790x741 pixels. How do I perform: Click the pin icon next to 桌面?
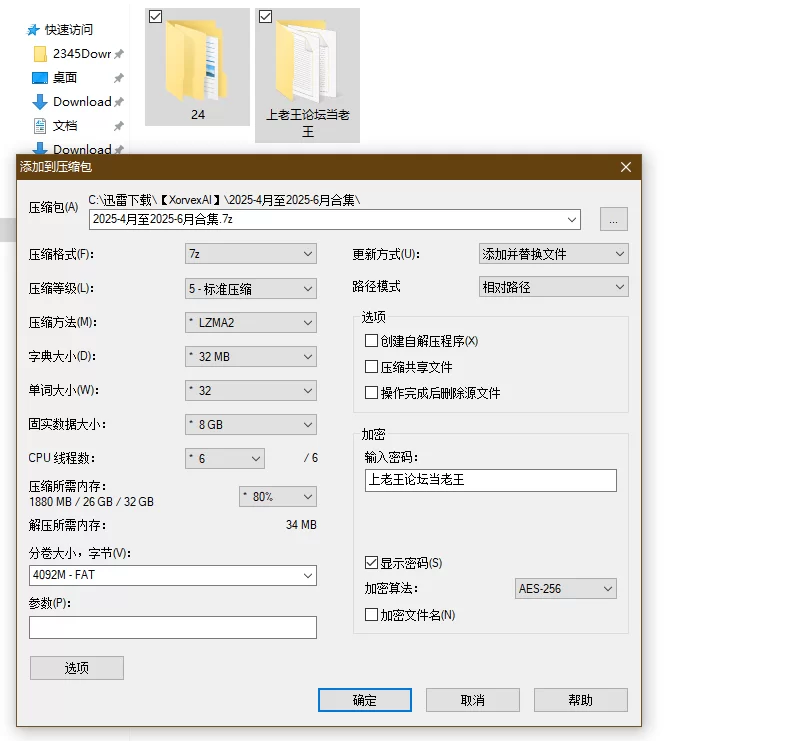[x=118, y=78]
